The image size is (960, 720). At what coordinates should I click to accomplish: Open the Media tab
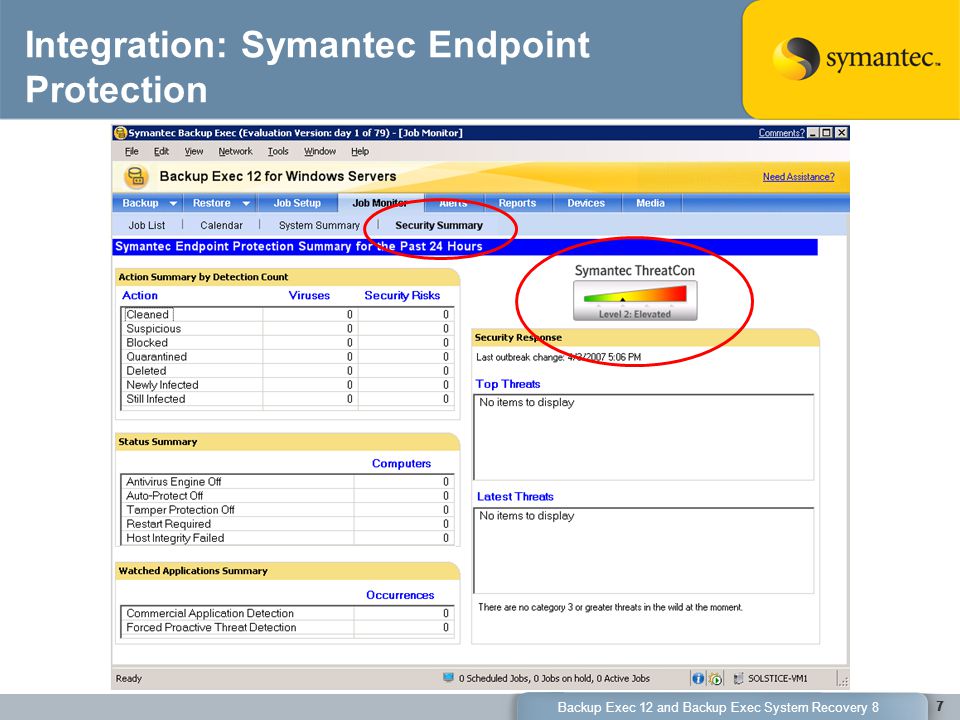pos(650,203)
